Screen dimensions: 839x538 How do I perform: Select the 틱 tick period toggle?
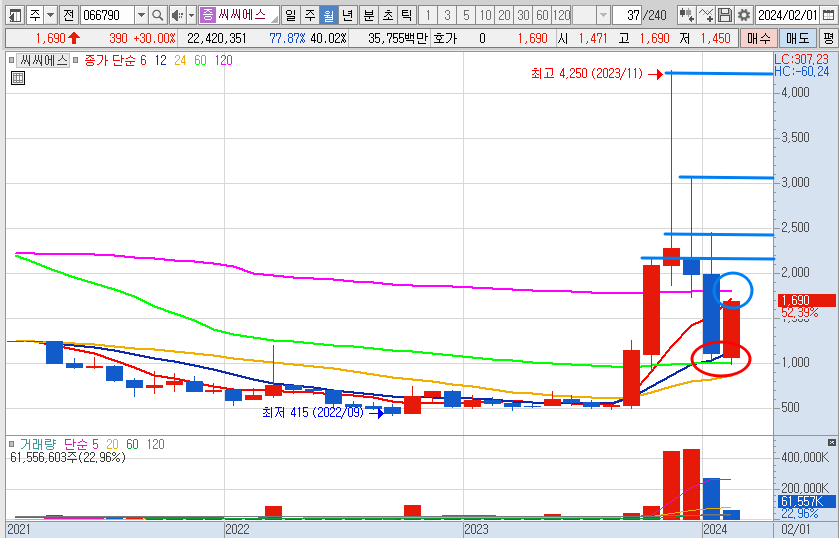[x=407, y=15]
